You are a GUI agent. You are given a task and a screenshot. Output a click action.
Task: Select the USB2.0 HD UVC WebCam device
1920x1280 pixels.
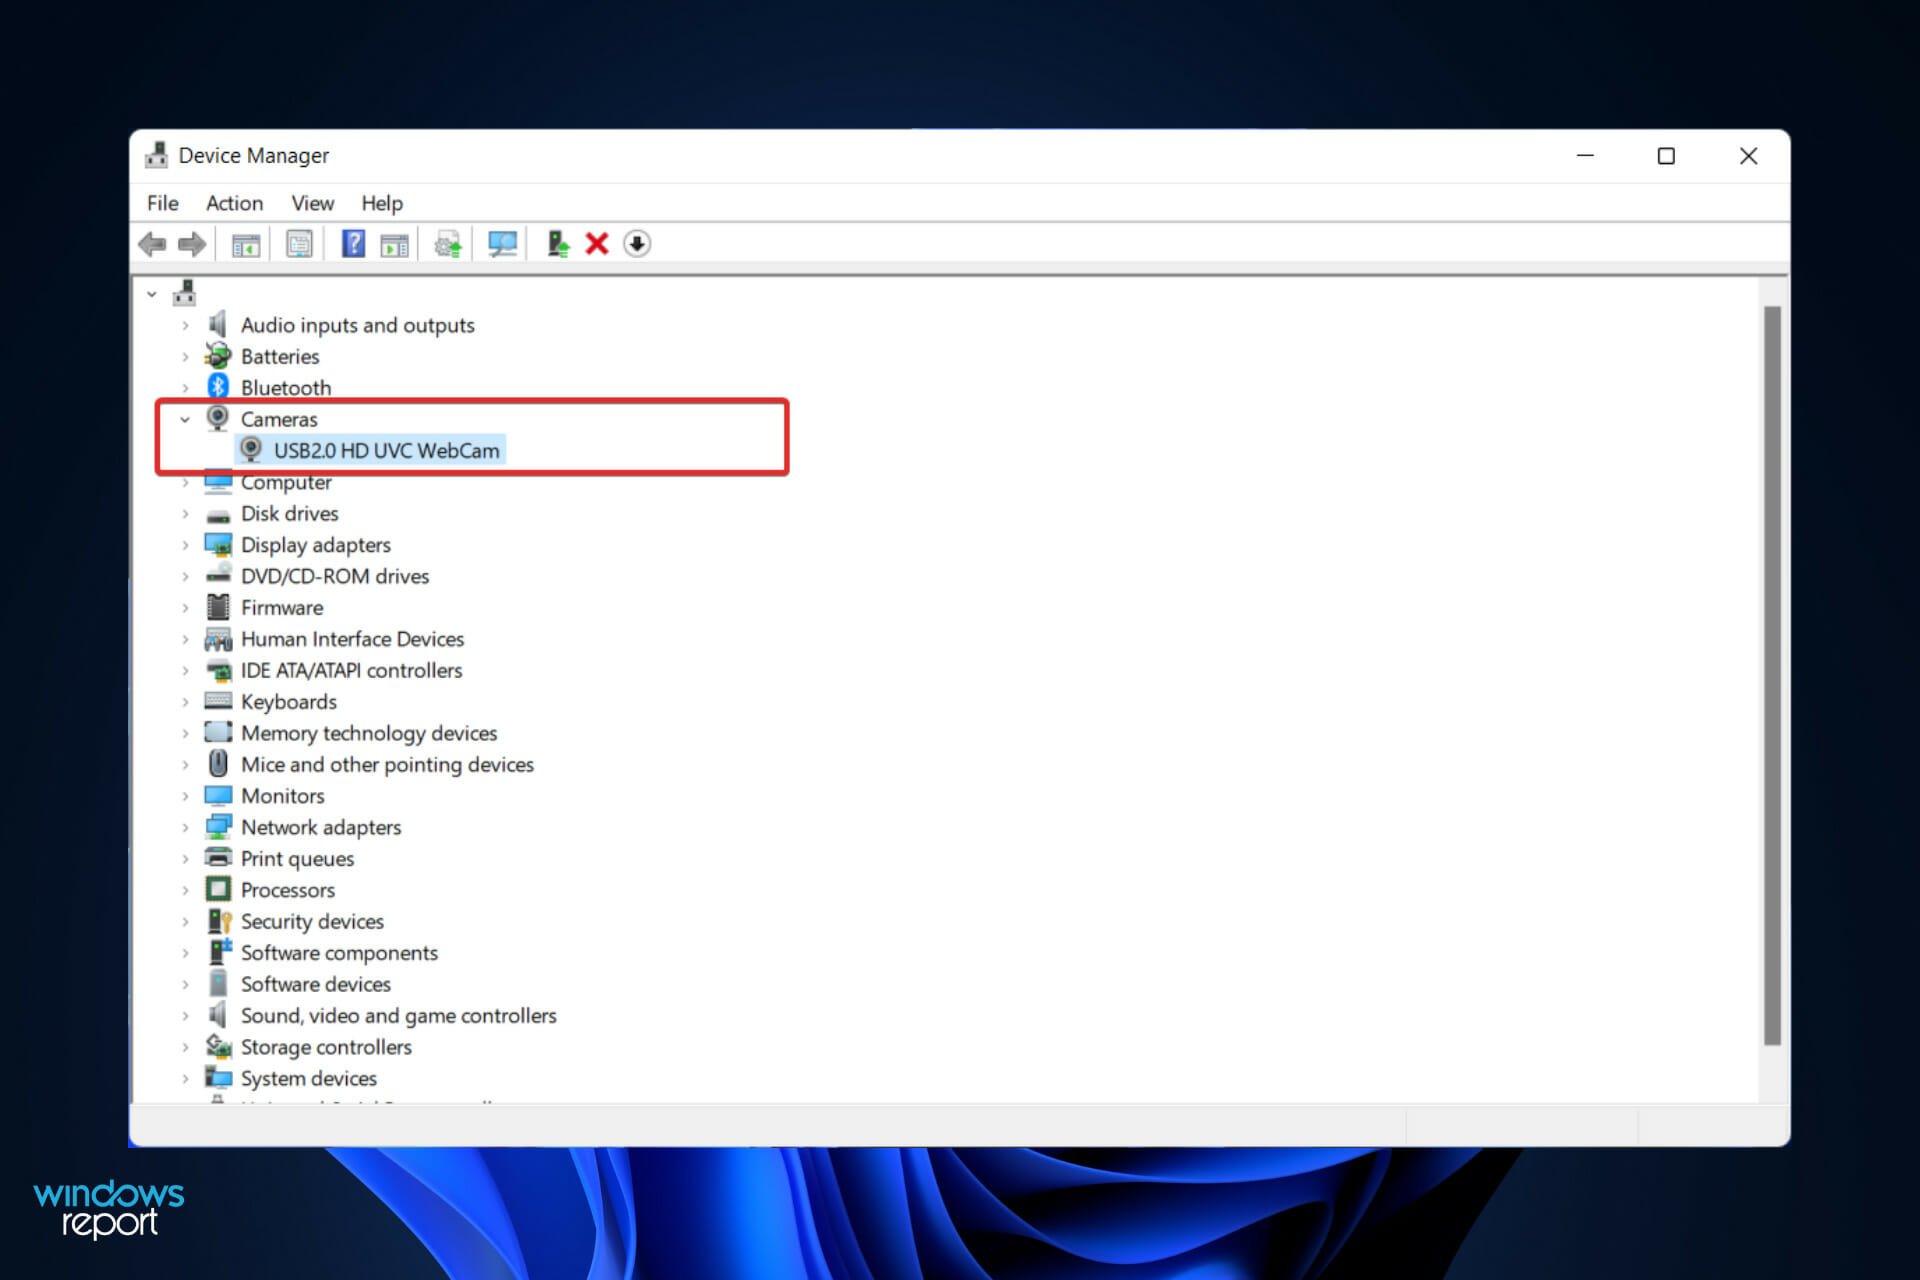click(x=384, y=450)
